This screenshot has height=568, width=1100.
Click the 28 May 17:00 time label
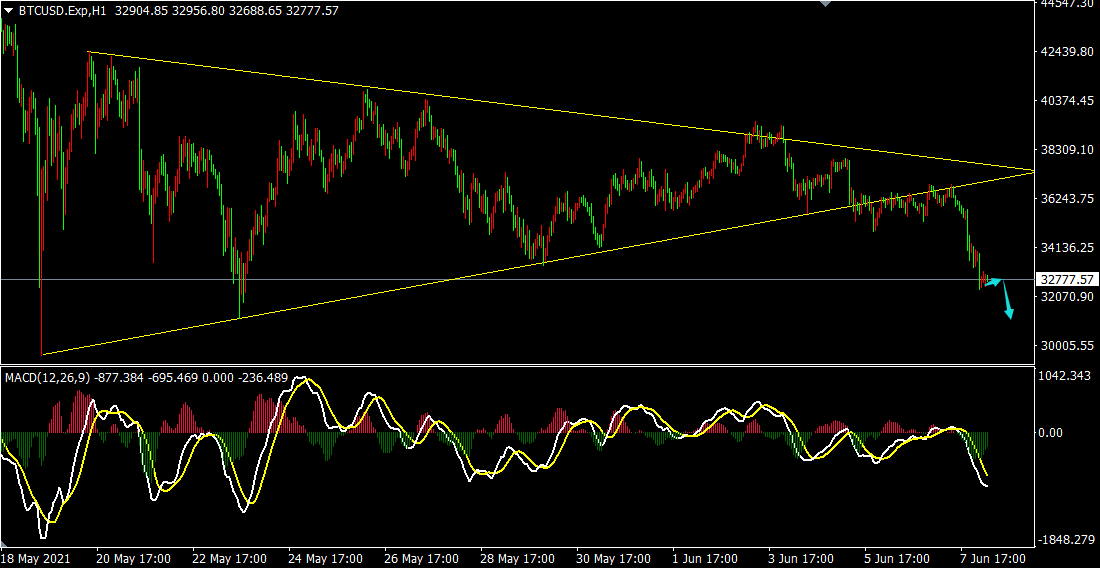[518, 558]
